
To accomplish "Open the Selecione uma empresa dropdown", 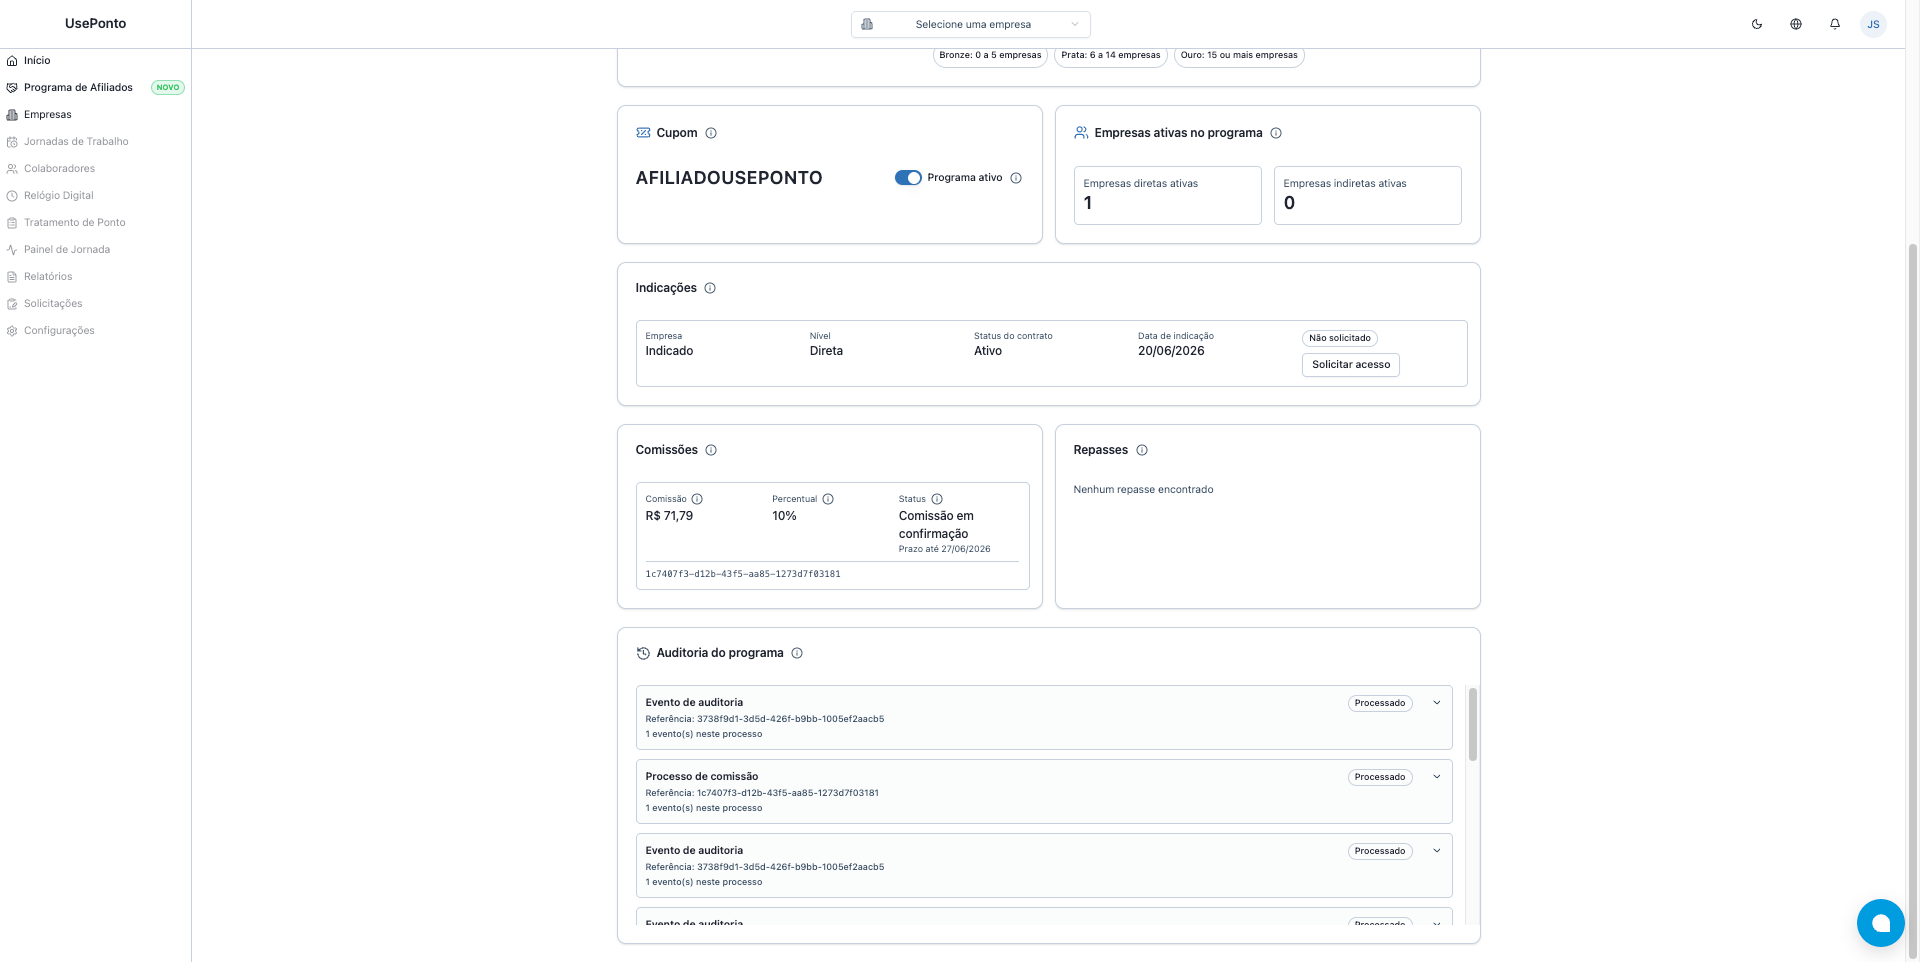I will 971,24.
